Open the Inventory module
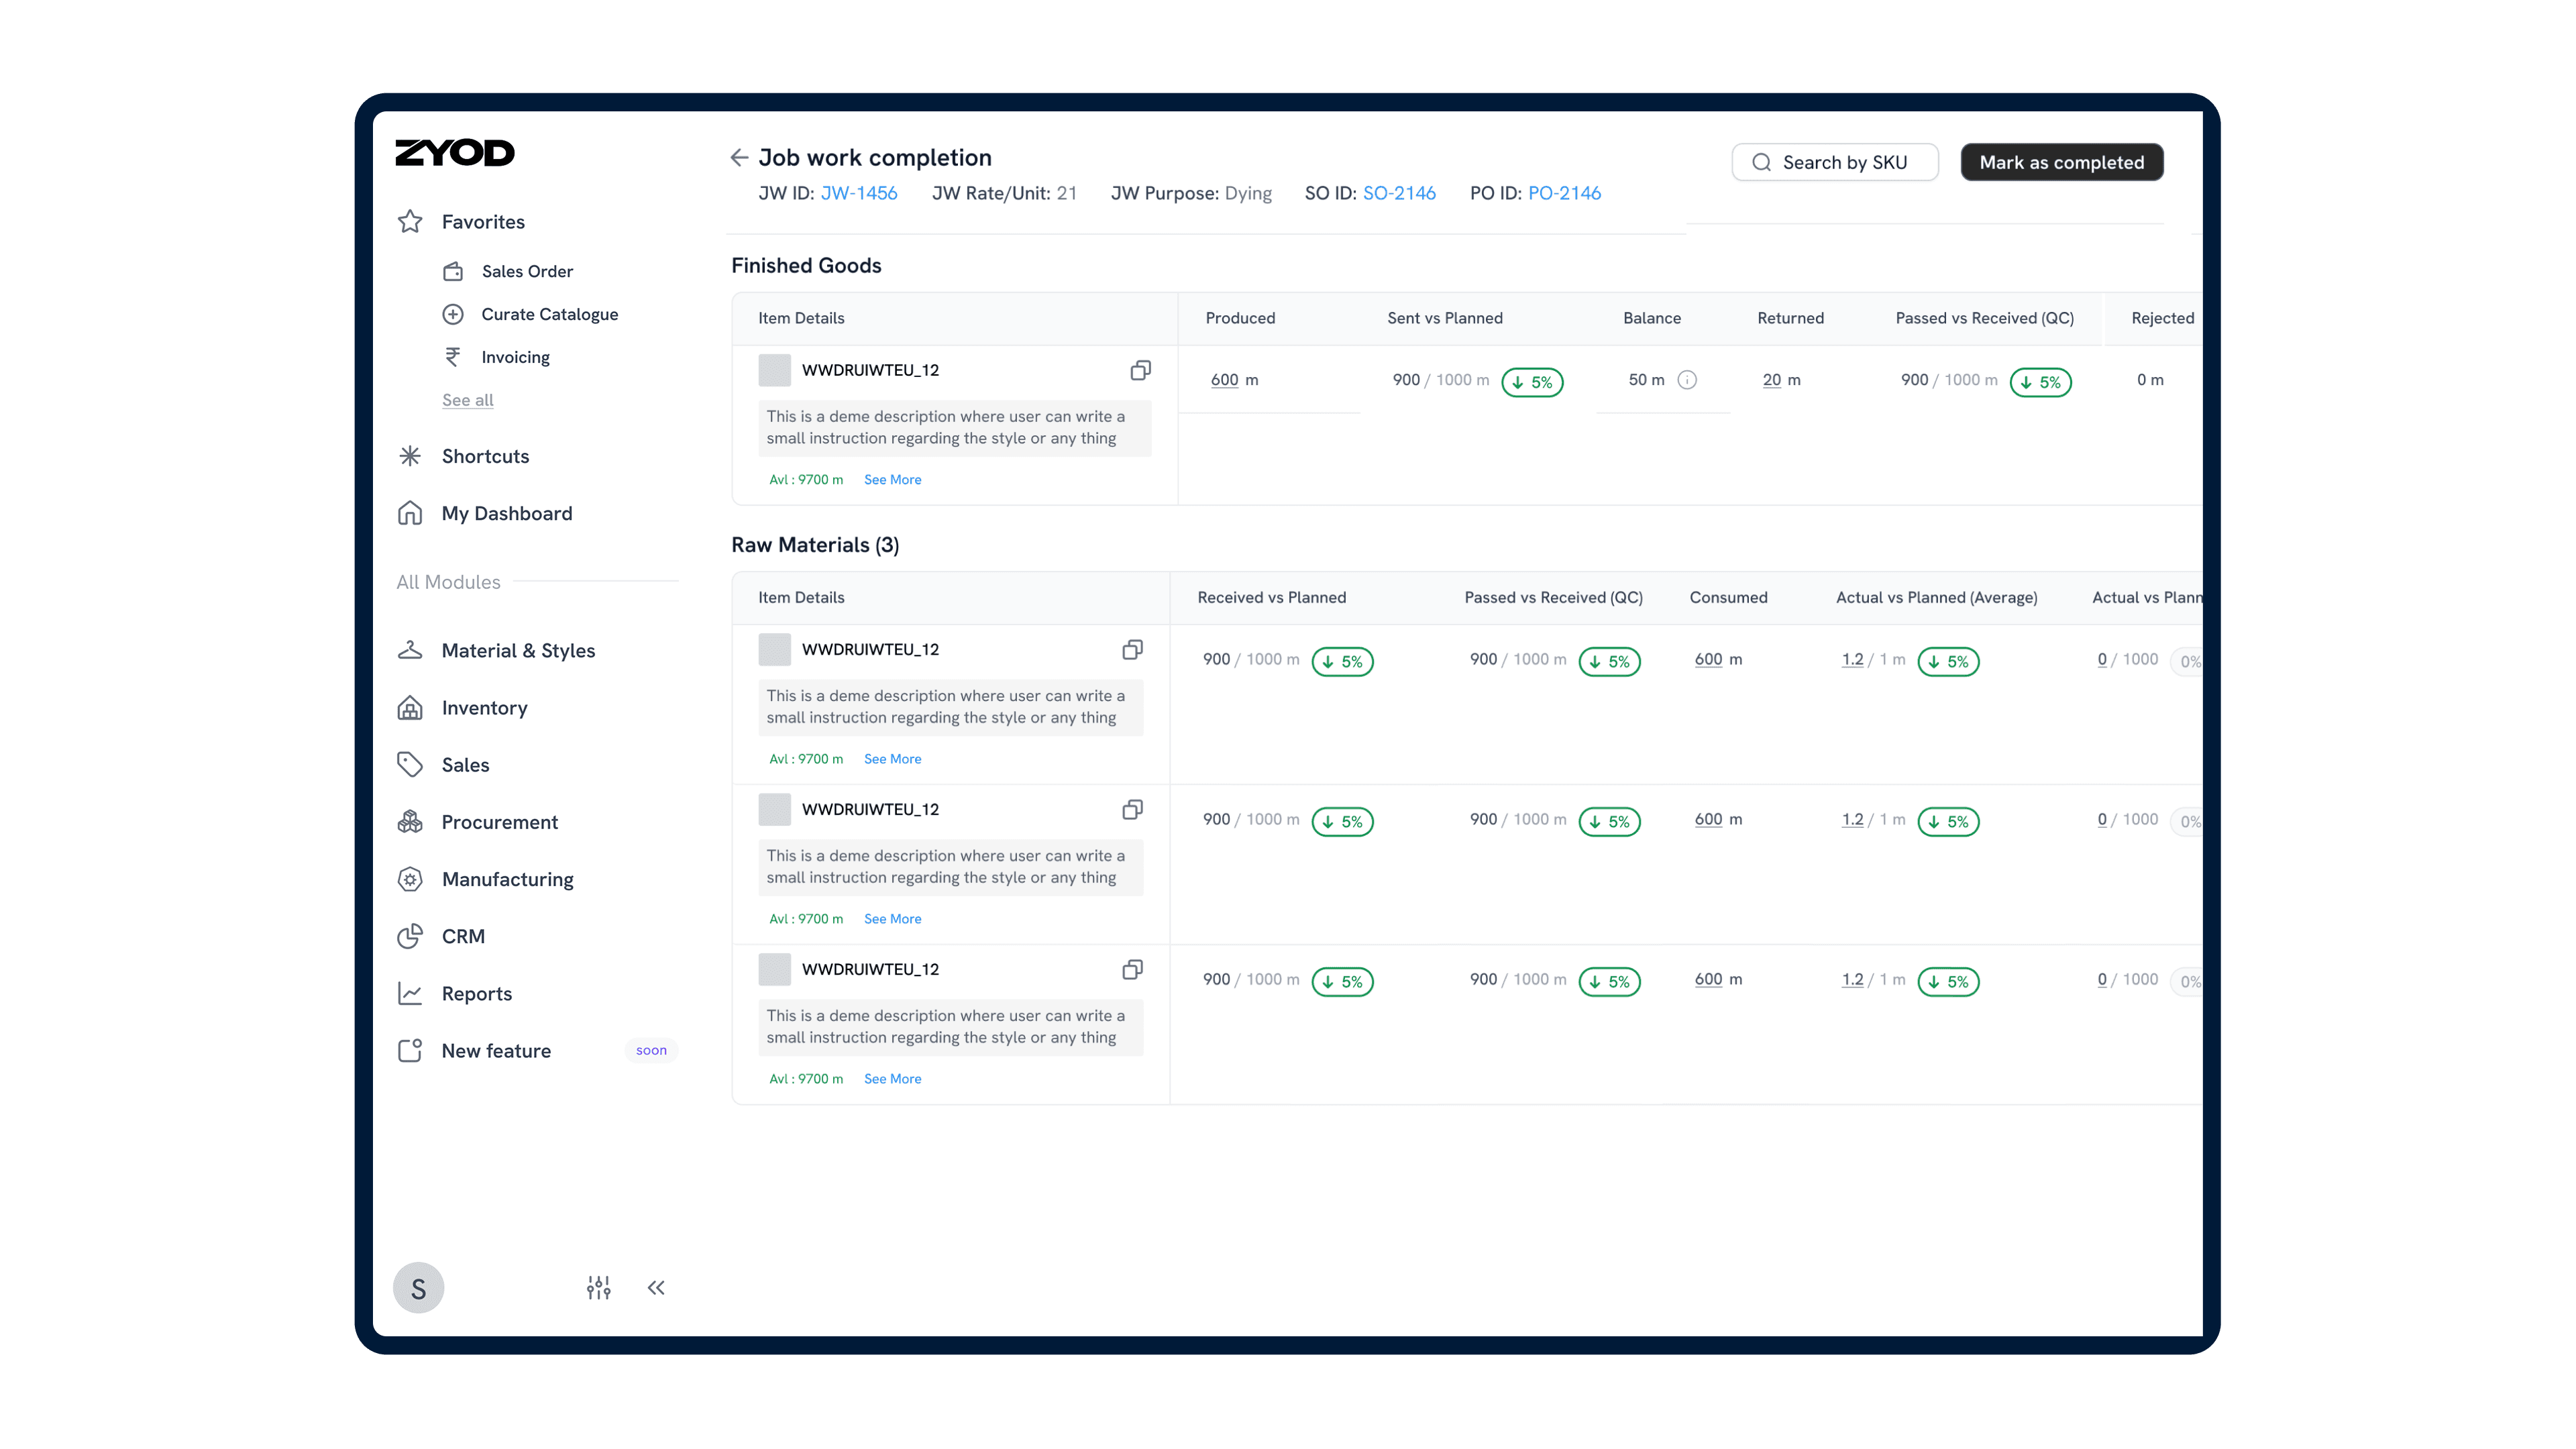The image size is (2576, 1449). tap(484, 708)
